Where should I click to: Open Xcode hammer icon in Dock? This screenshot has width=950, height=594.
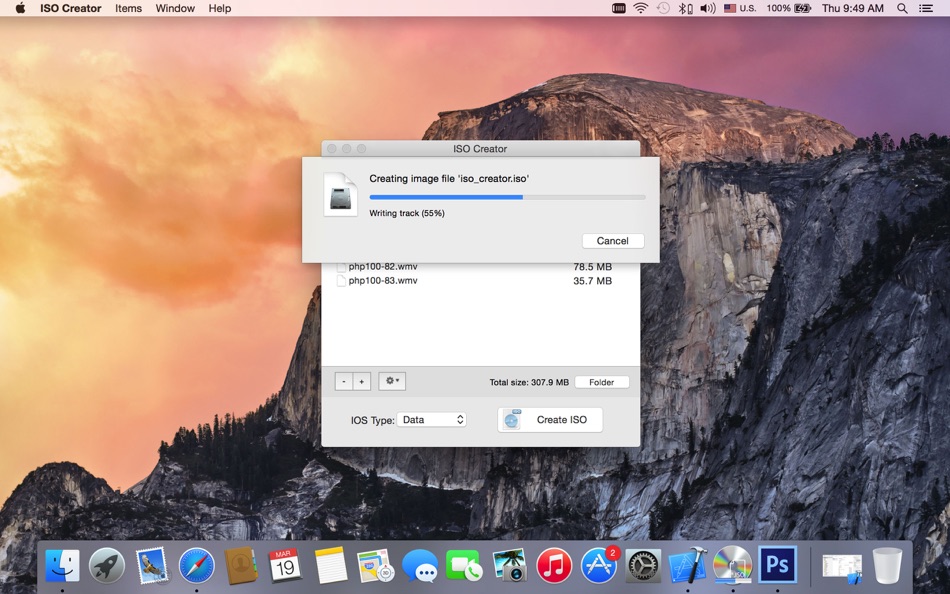(x=688, y=566)
